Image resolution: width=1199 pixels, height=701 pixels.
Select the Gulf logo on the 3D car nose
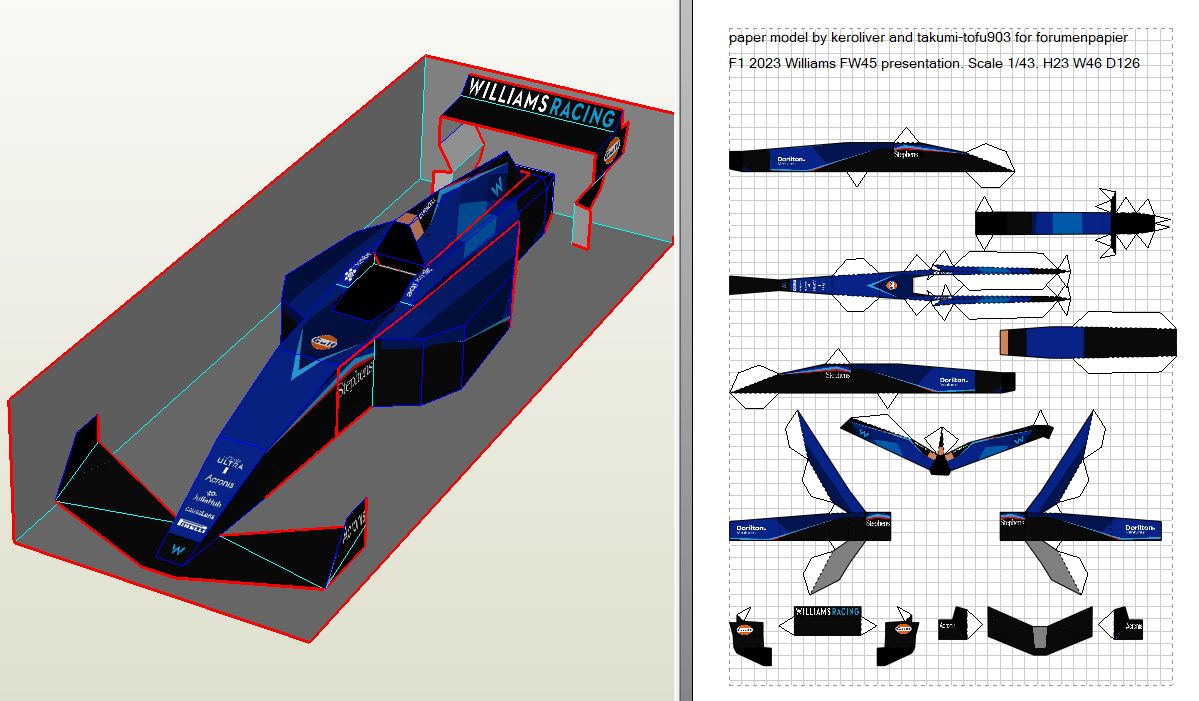tap(324, 342)
